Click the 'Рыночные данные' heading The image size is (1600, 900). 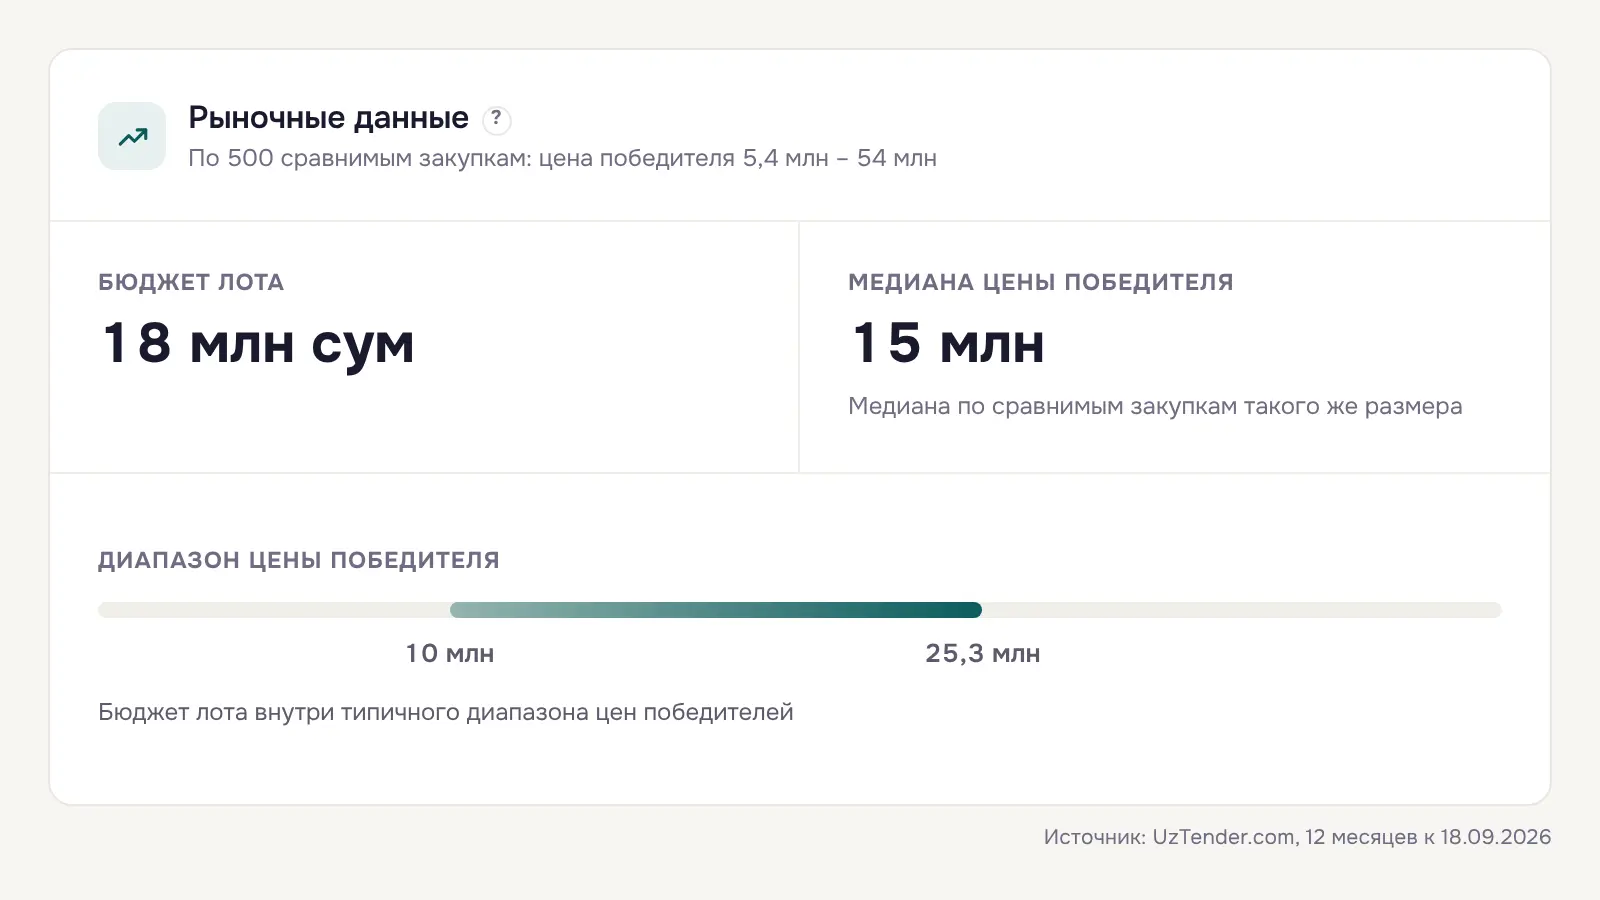click(x=329, y=118)
